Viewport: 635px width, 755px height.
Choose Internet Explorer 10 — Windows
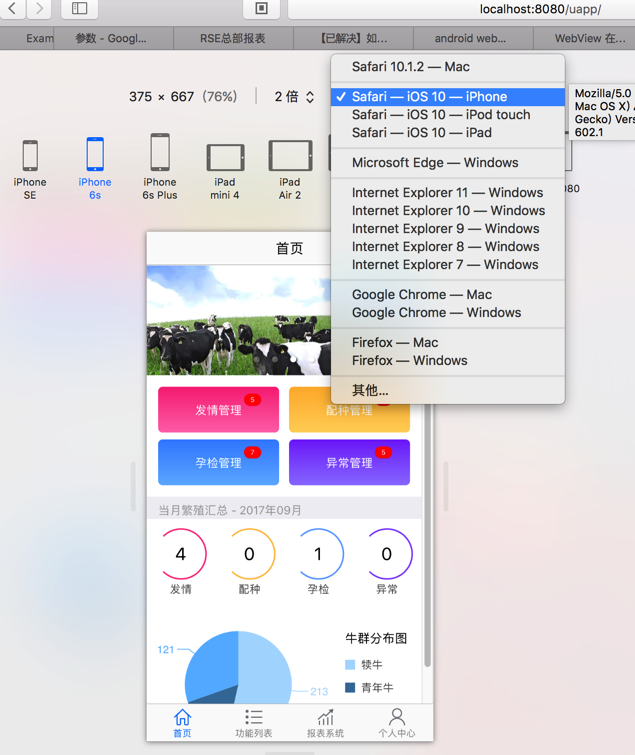click(x=448, y=210)
